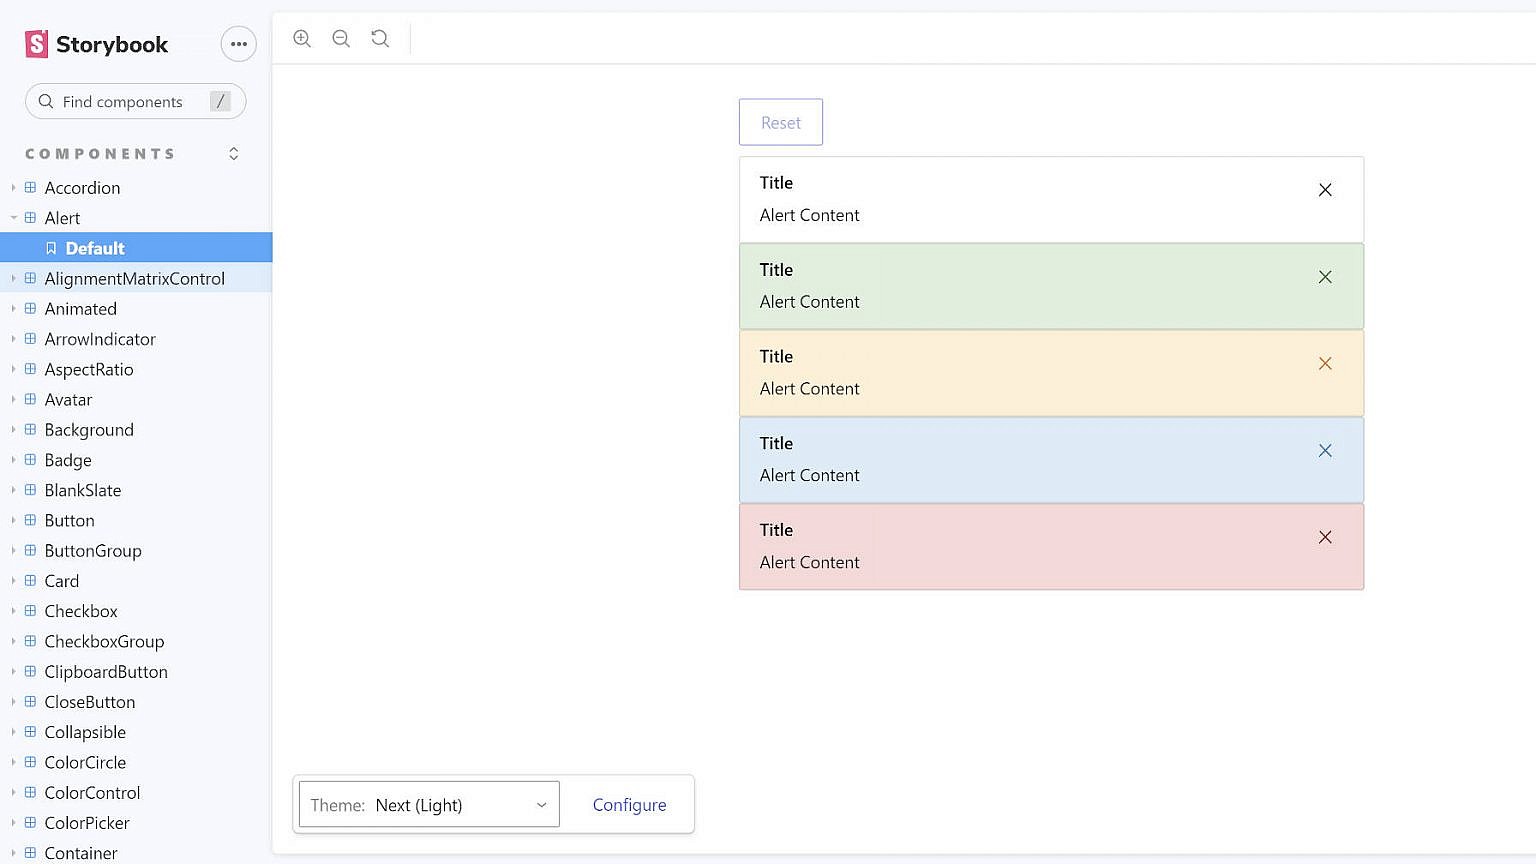Reset canvas zoom with the circular arrow icon
This screenshot has width=1536, height=864.
point(379,38)
